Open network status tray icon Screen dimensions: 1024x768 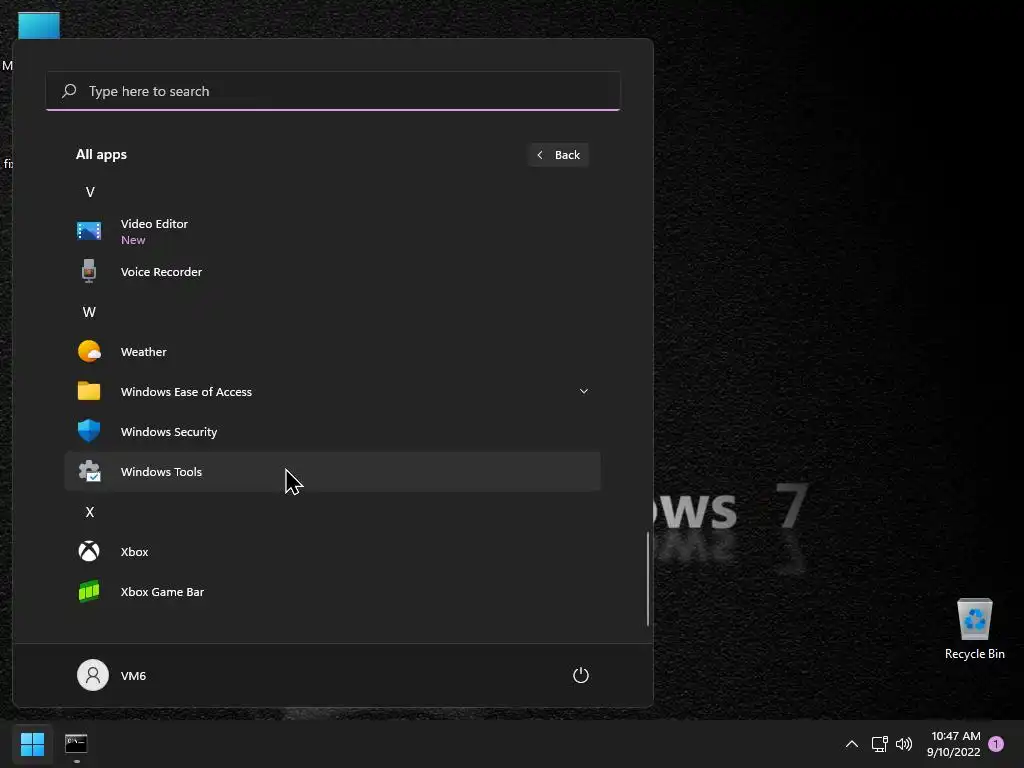coord(879,744)
